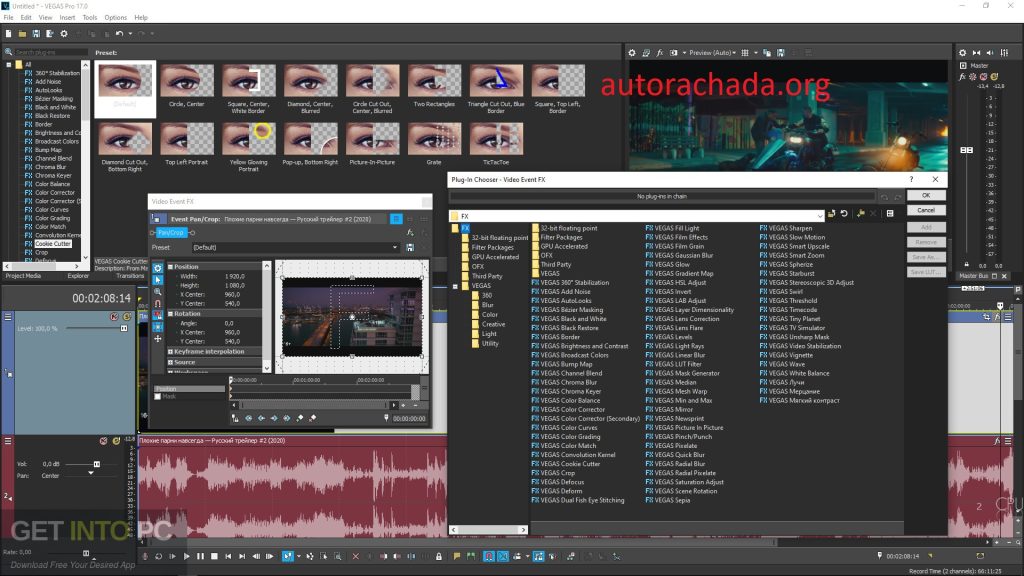1024x576 pixels.
Task: Open plug-in chain fx icon in Video Event FX
Action: [x=410, y=232]
